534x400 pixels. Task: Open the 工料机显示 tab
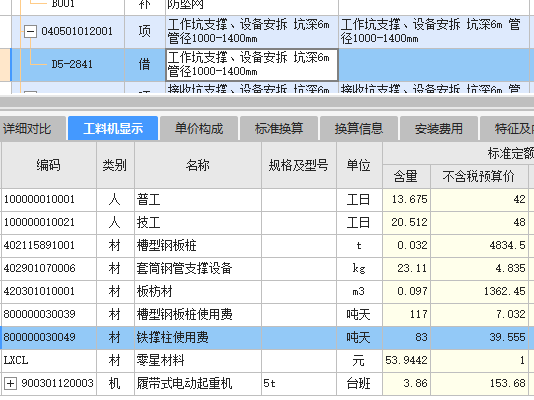click(x=113, y=129)
